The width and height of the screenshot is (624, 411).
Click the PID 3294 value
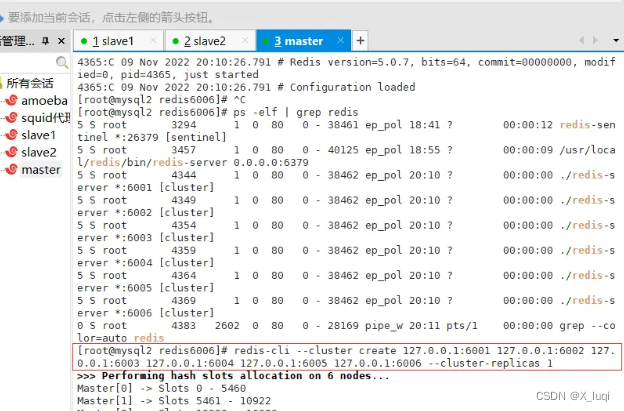(183, 125)
